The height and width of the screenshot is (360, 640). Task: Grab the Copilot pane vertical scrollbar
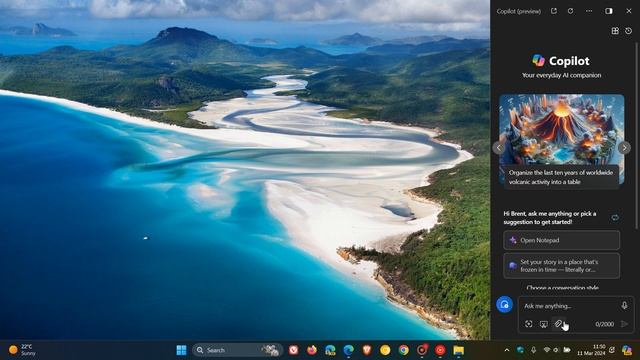click(636, 135)
